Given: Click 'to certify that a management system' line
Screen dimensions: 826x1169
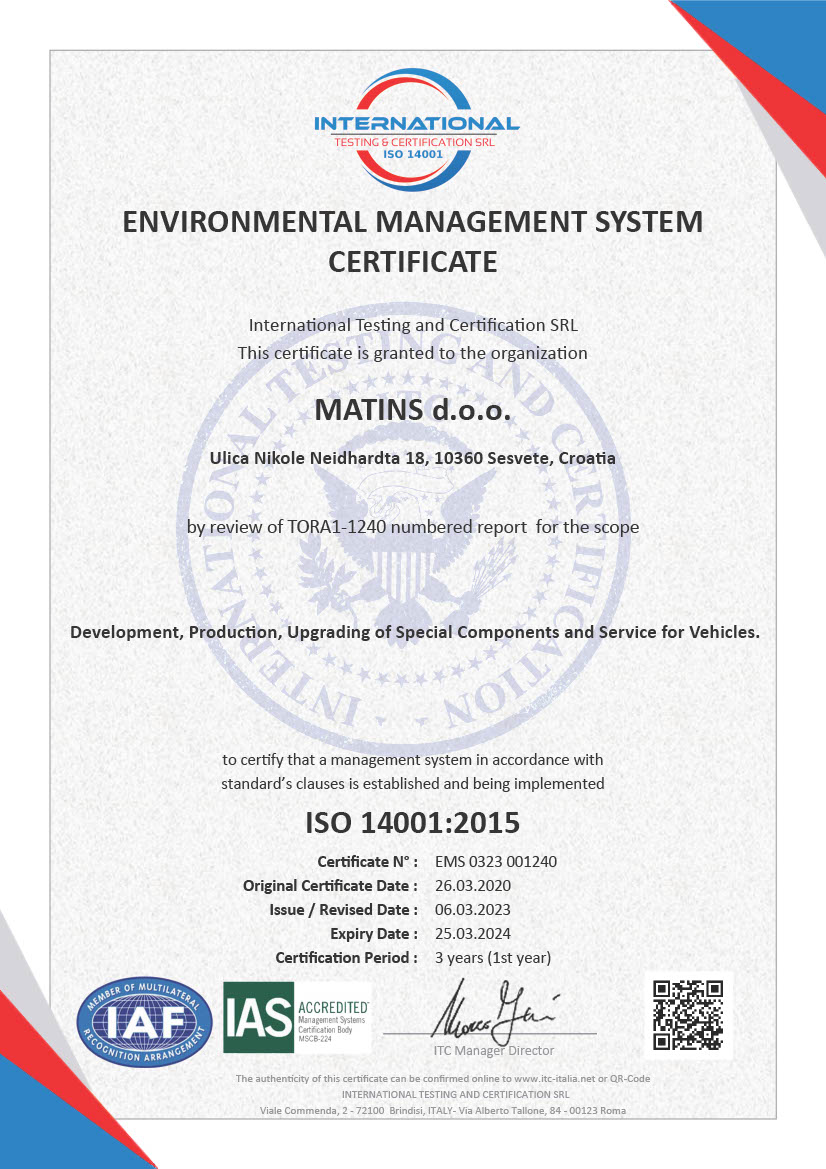Looking at the screenshot, I should [x=412, y=760].
